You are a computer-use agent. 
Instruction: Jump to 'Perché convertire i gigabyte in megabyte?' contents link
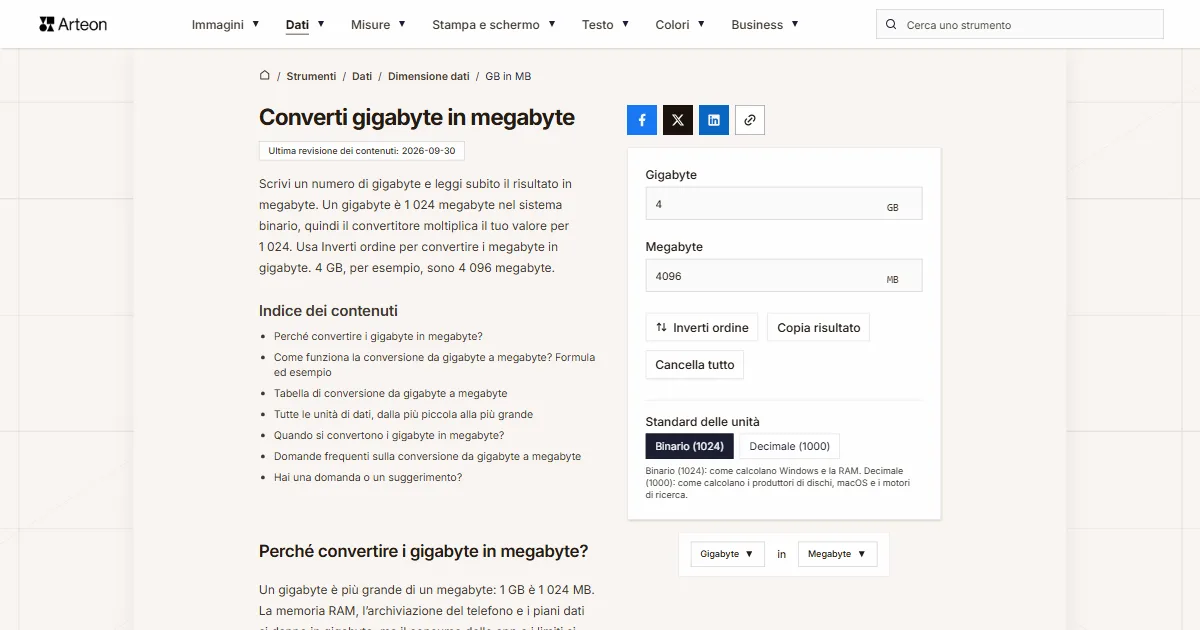[x=378, y=337]
